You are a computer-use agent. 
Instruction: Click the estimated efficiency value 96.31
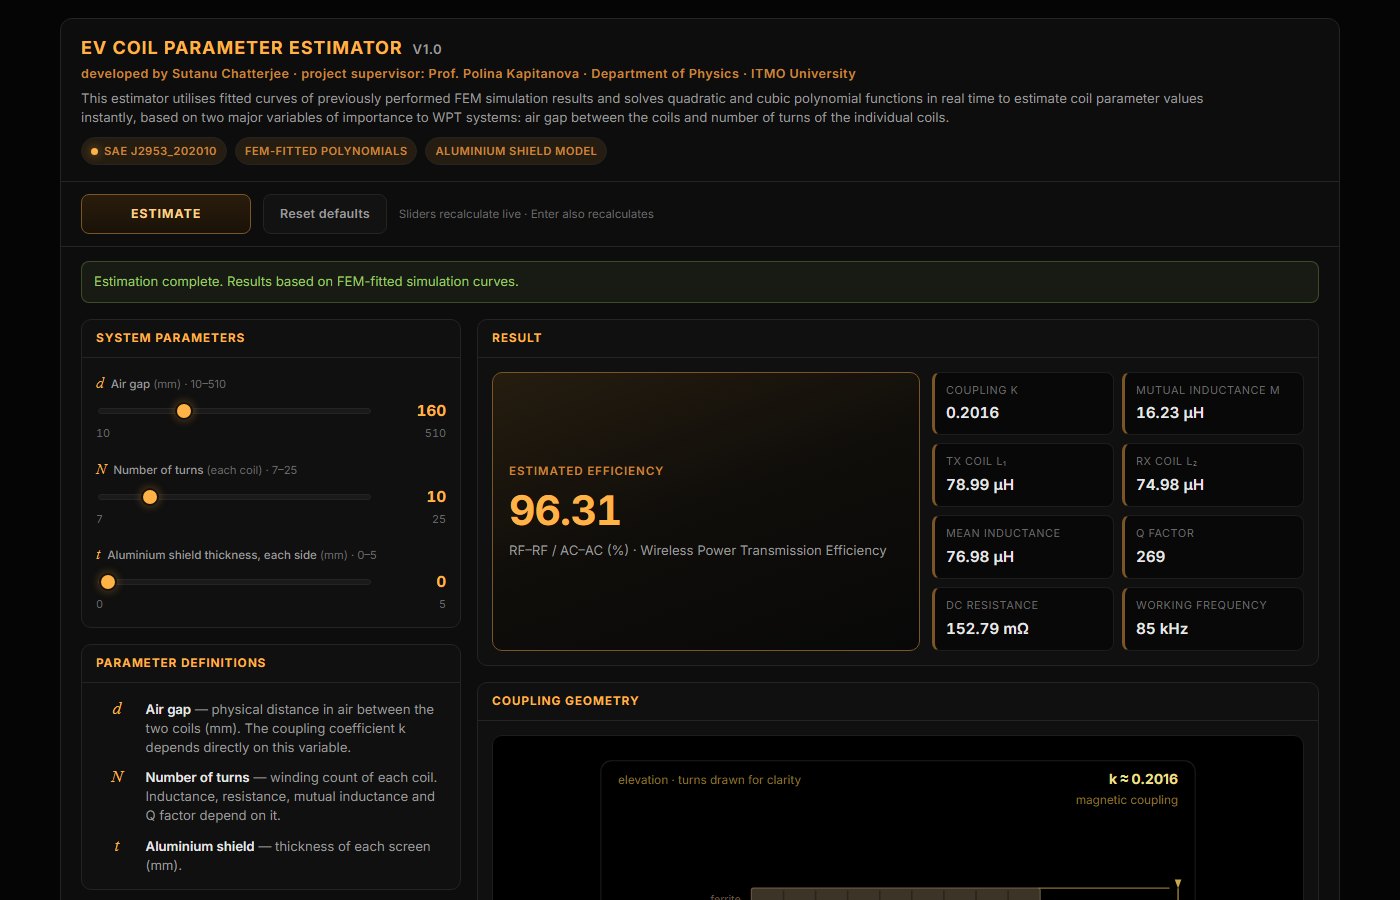[x=565, y=511]
